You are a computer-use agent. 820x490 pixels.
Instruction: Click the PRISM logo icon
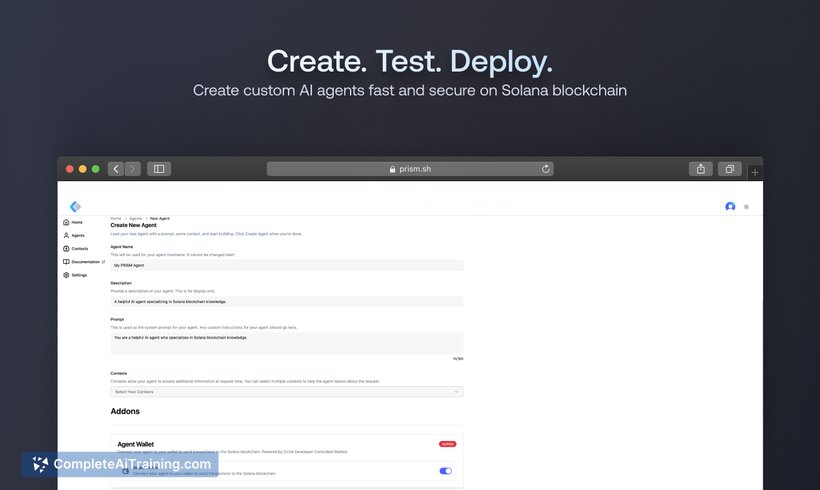tap(75, 207)
